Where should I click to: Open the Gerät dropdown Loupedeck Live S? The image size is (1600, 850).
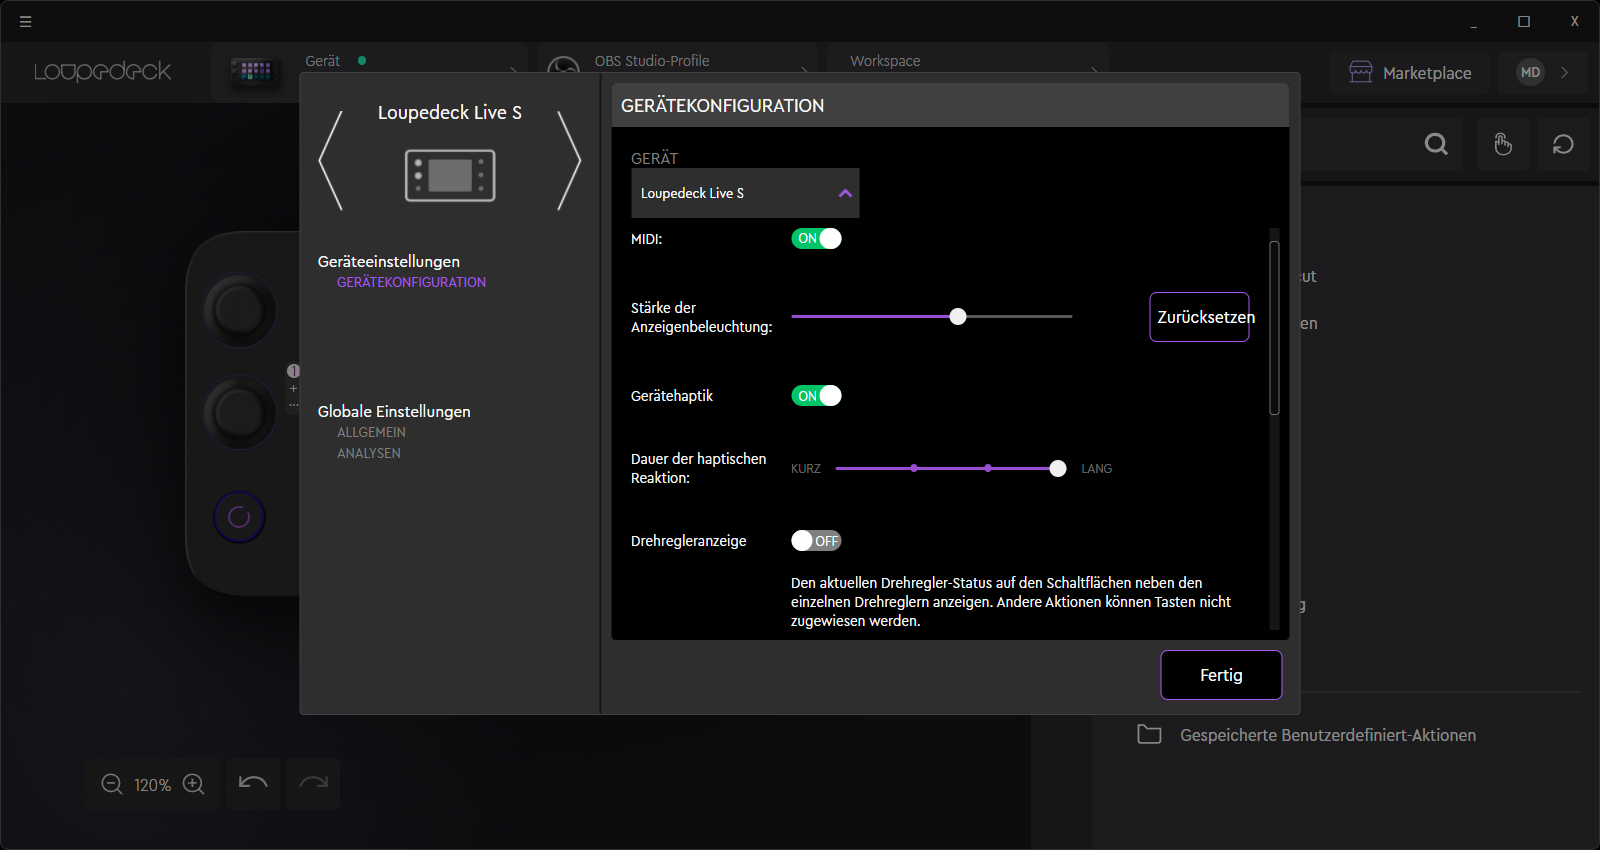(745, 193)
